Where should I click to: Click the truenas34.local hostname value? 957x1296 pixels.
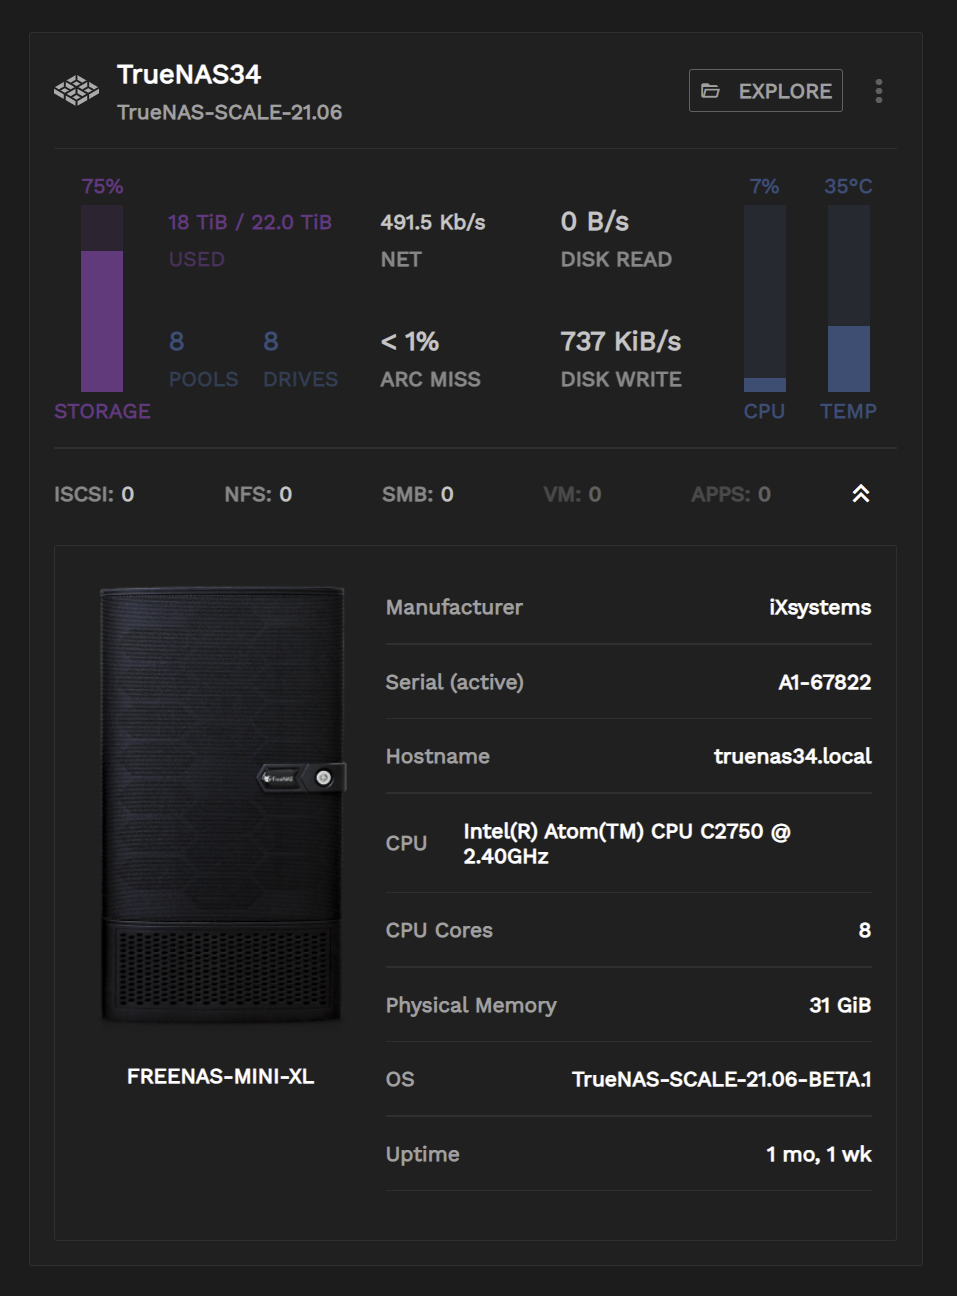click(x=792, y=756)
